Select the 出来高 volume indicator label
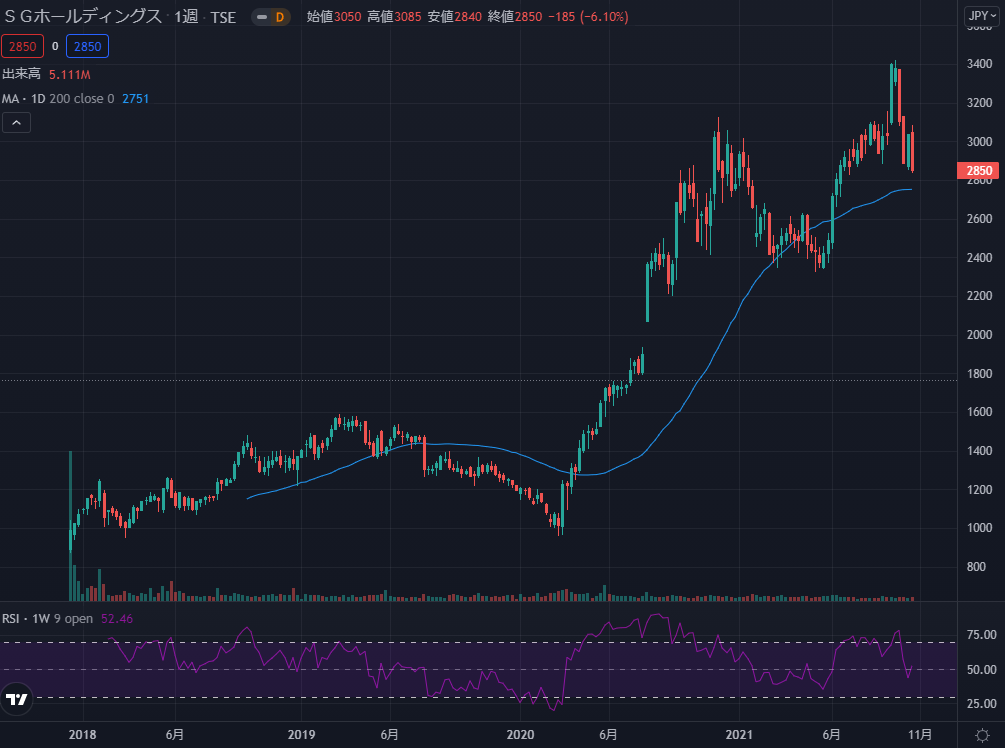 (x=21, y=74)
